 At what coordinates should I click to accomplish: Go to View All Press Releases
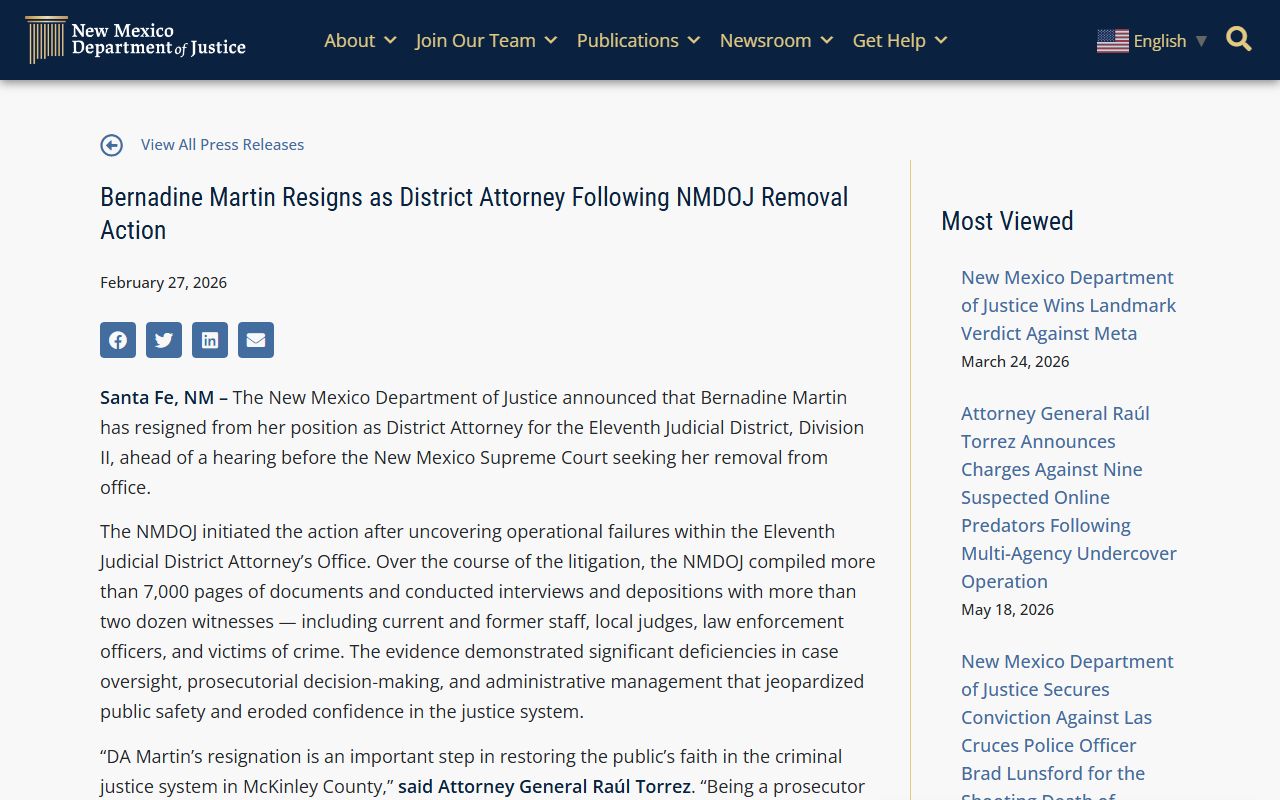tap(222, 145)
